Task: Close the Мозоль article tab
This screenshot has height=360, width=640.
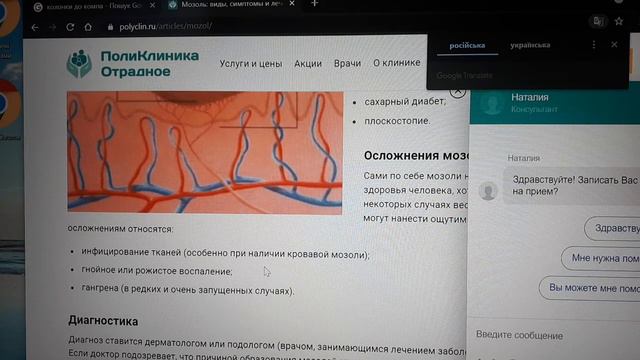Action: 292,4
